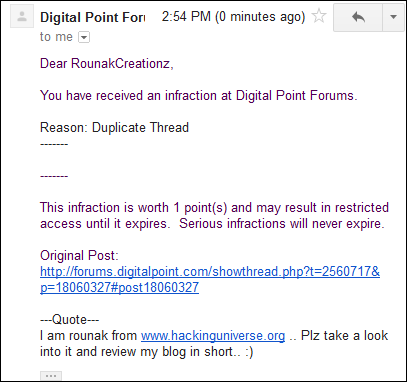407x382 pixels.
Task: Click the sender avatar placeholder icon
Action: point(22,17)
